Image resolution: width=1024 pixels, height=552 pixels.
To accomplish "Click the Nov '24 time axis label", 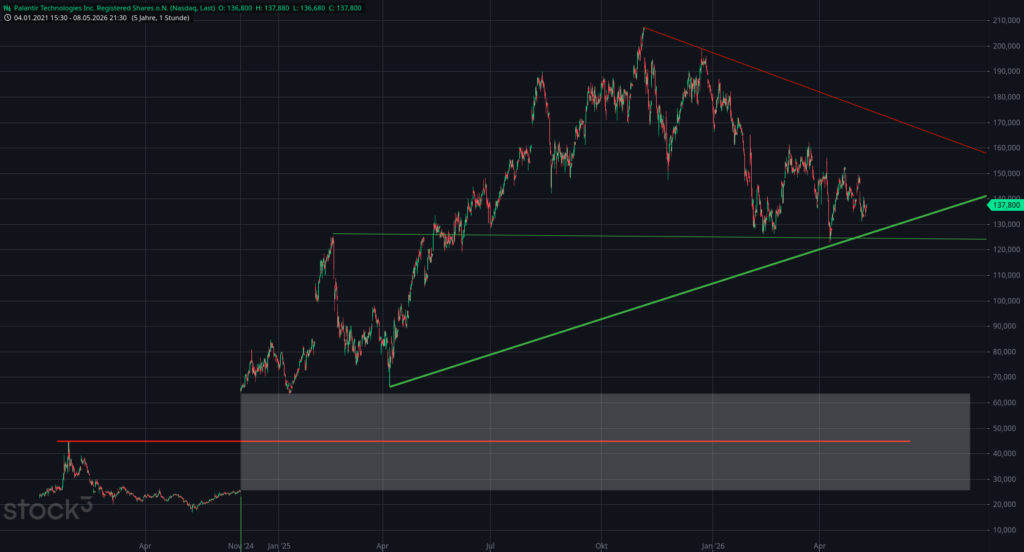I will pyautogui.click(x=240, y=546).
